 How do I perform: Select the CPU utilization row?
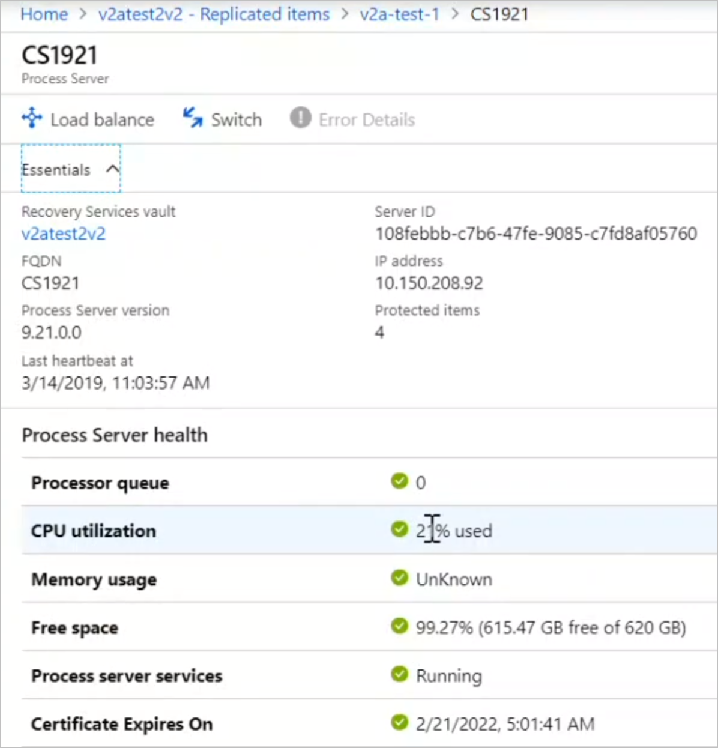(x=369, y=530)
